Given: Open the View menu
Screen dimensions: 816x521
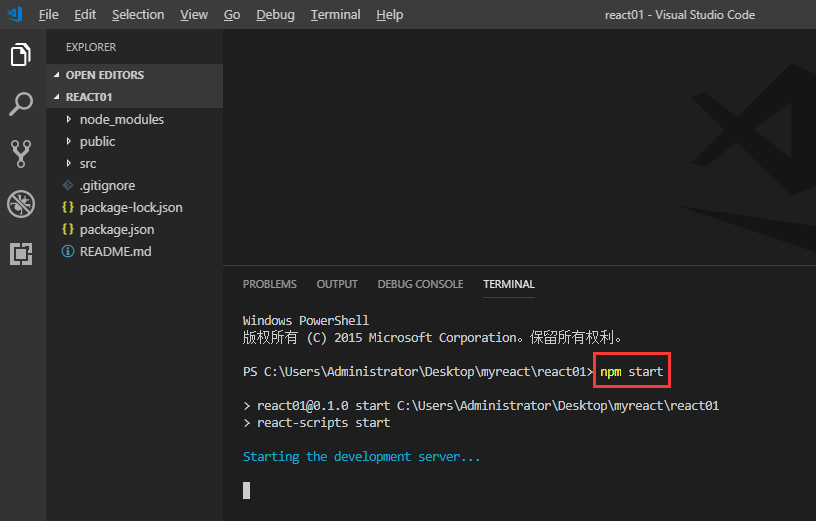Looking at the screenshot, I should pos(194,15).
